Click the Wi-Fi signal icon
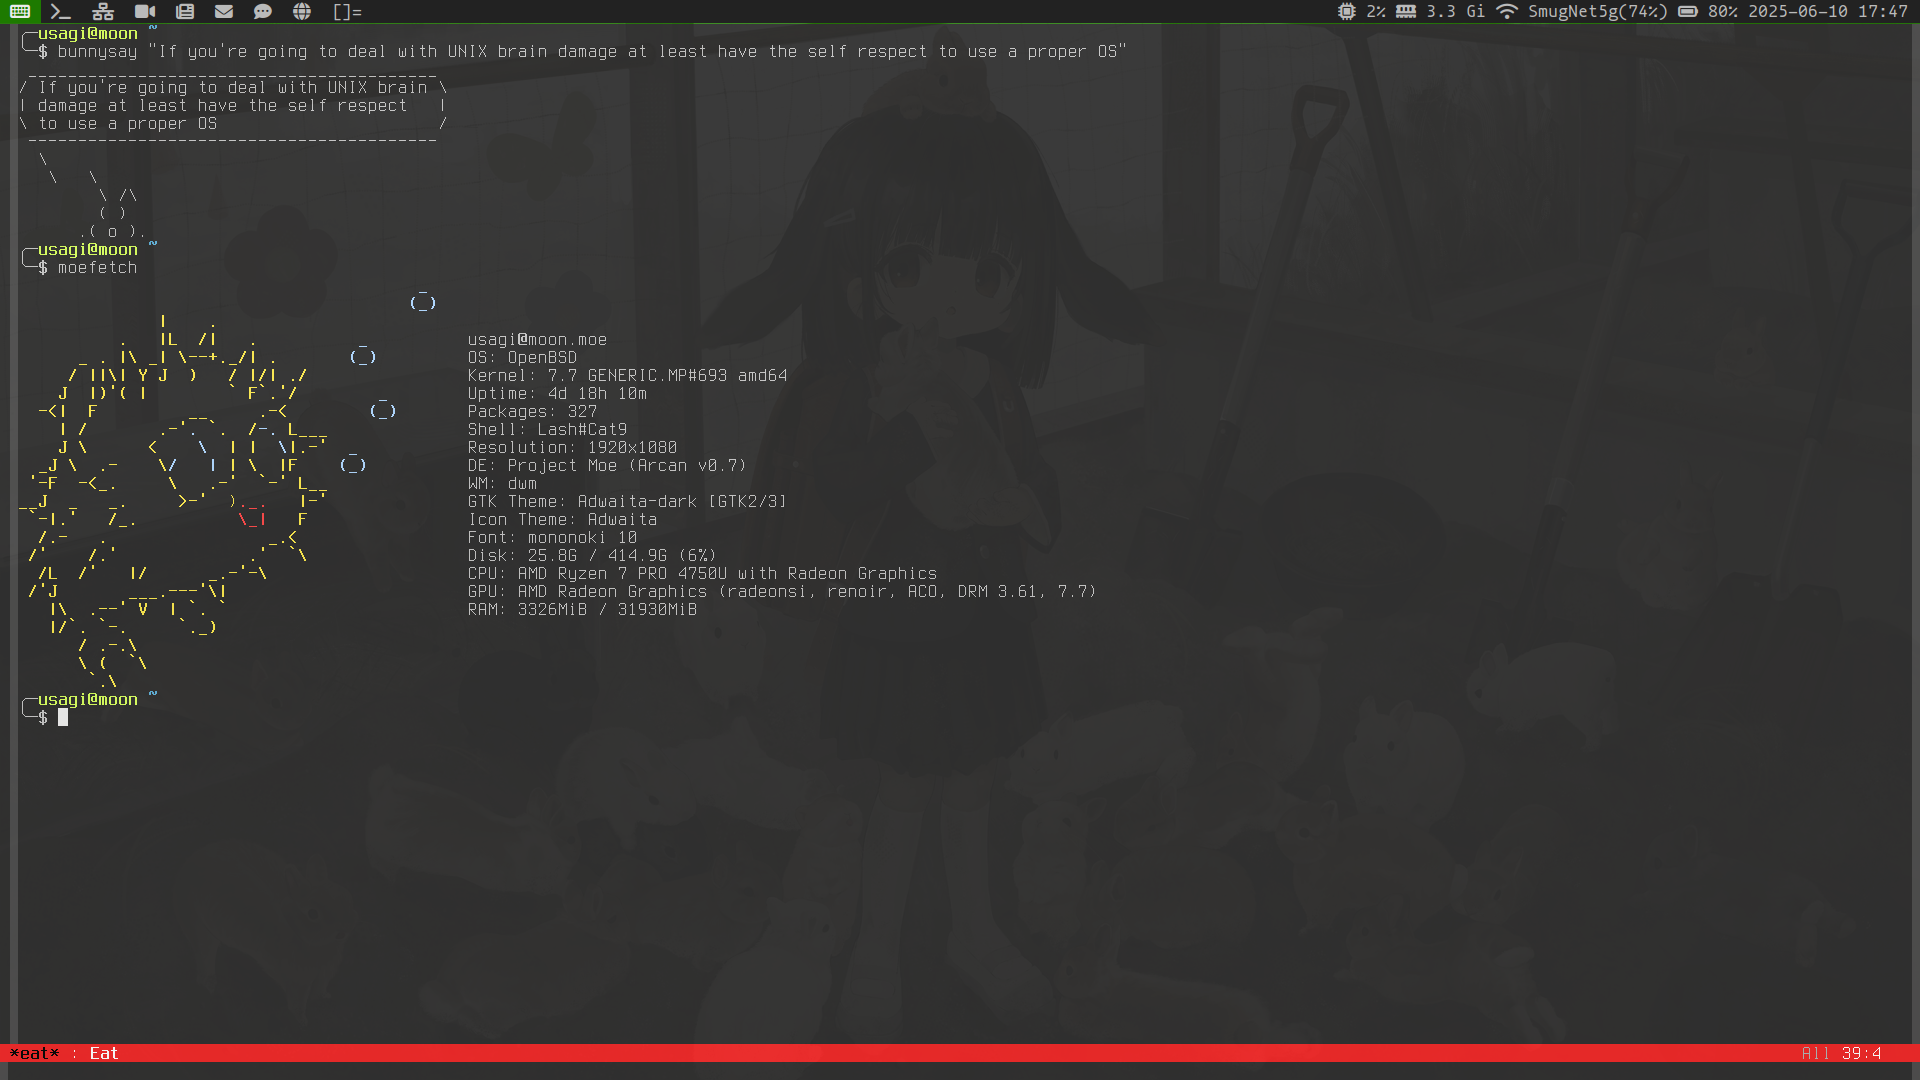 point(1507,12)
